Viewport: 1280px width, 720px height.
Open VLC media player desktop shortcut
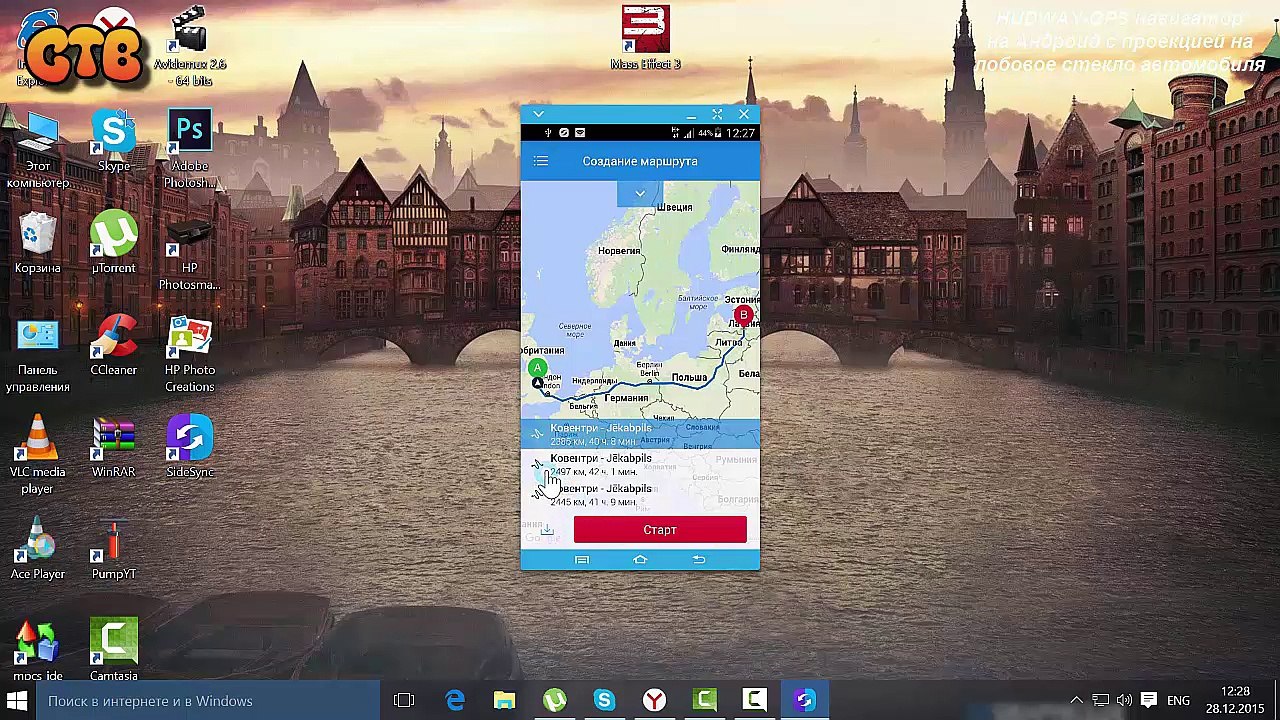pos(38,456)
